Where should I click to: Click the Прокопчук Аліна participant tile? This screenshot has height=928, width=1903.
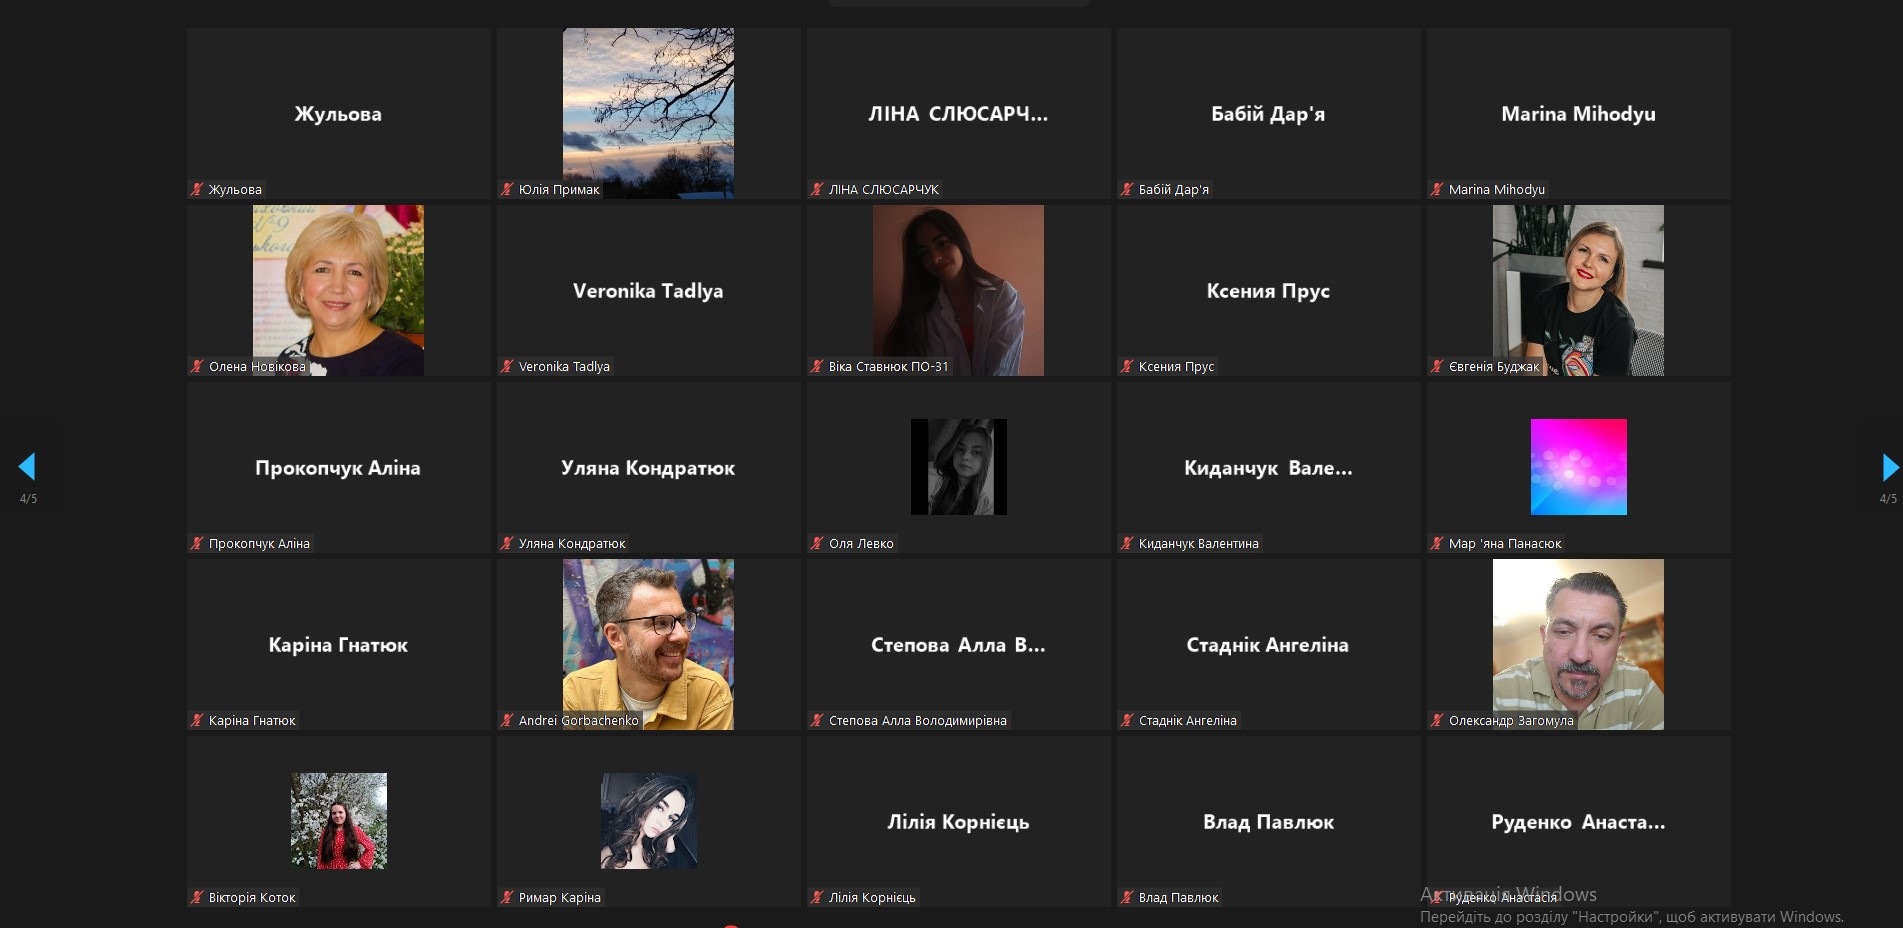338,467
